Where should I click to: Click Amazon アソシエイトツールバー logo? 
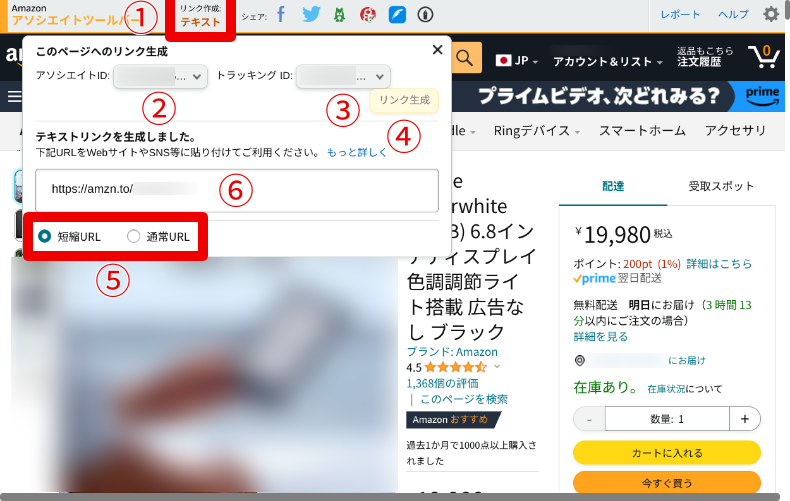(71, 15)
